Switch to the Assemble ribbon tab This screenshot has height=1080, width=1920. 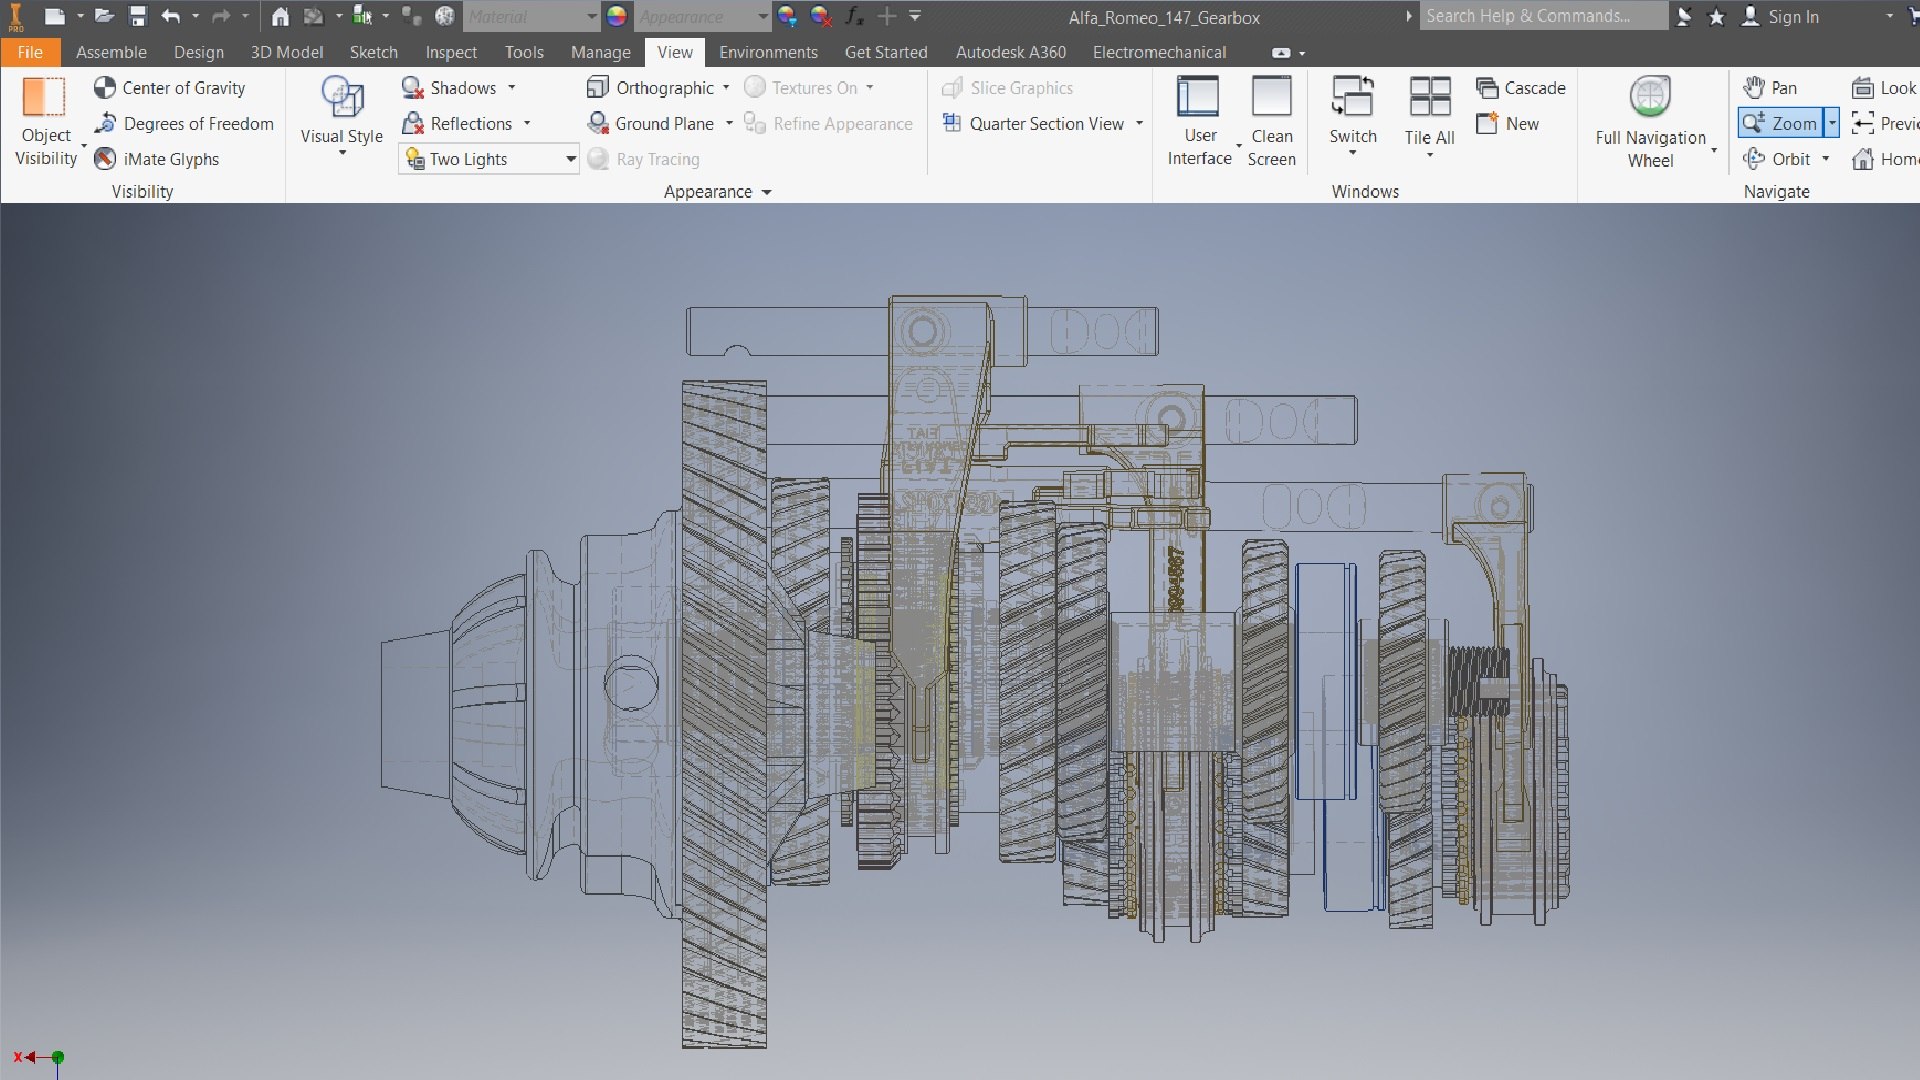coord(111,52)
